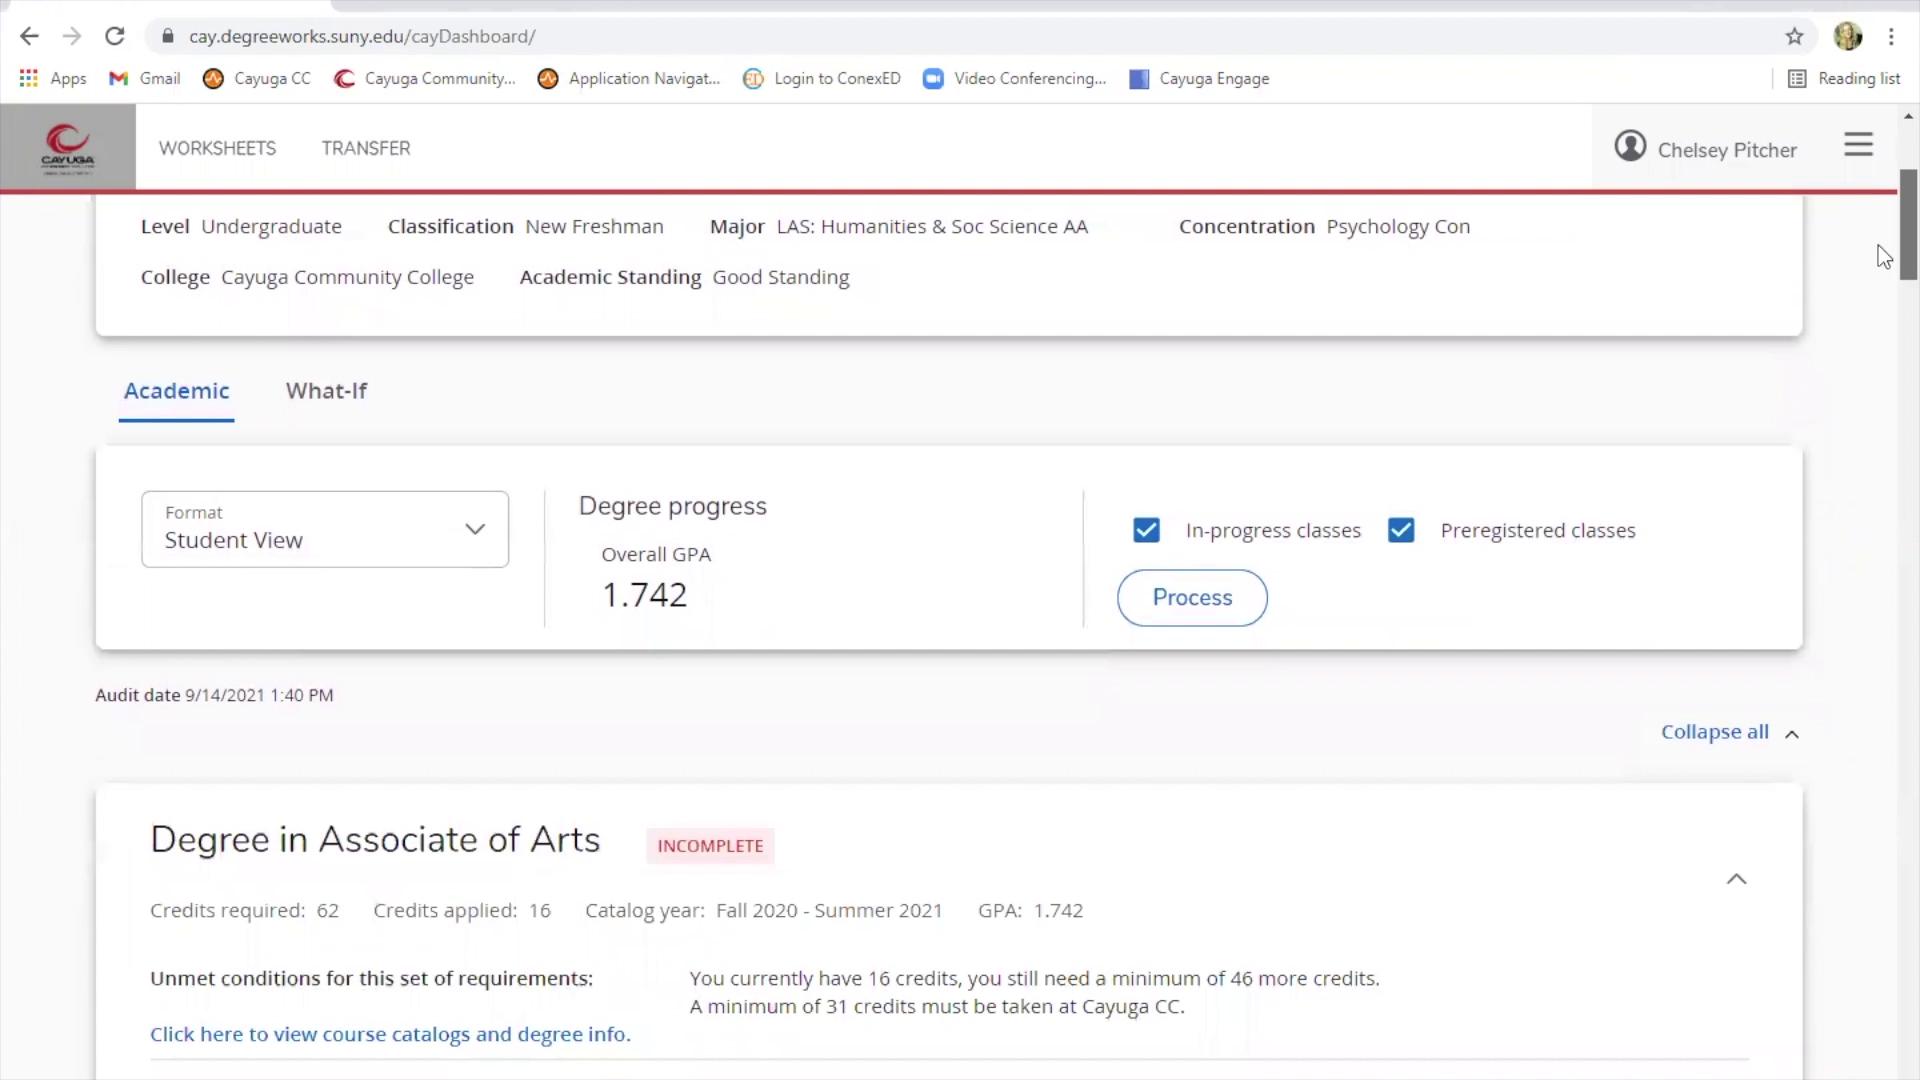Click Collapse all to fold all sections
This screenshot has width=1920, height=1080.
tap(1713, 732)
